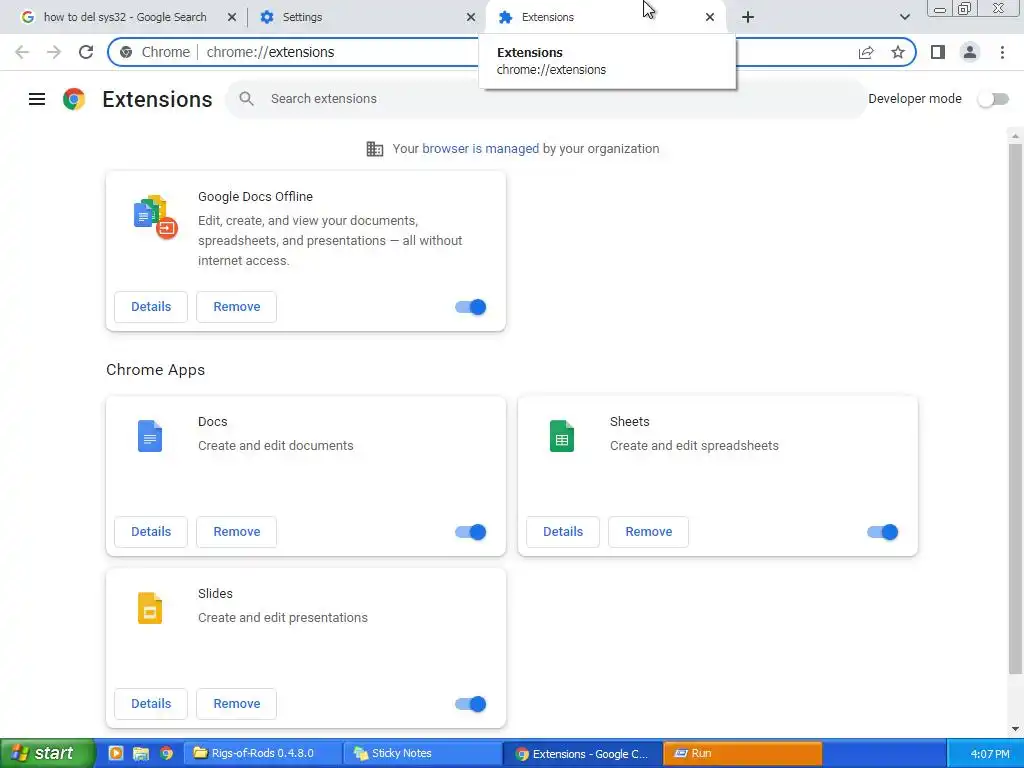Bookmark this page with the star icon
This screenshot has height=768, width=1024.
pyautogui.click(x=898, y=52)
